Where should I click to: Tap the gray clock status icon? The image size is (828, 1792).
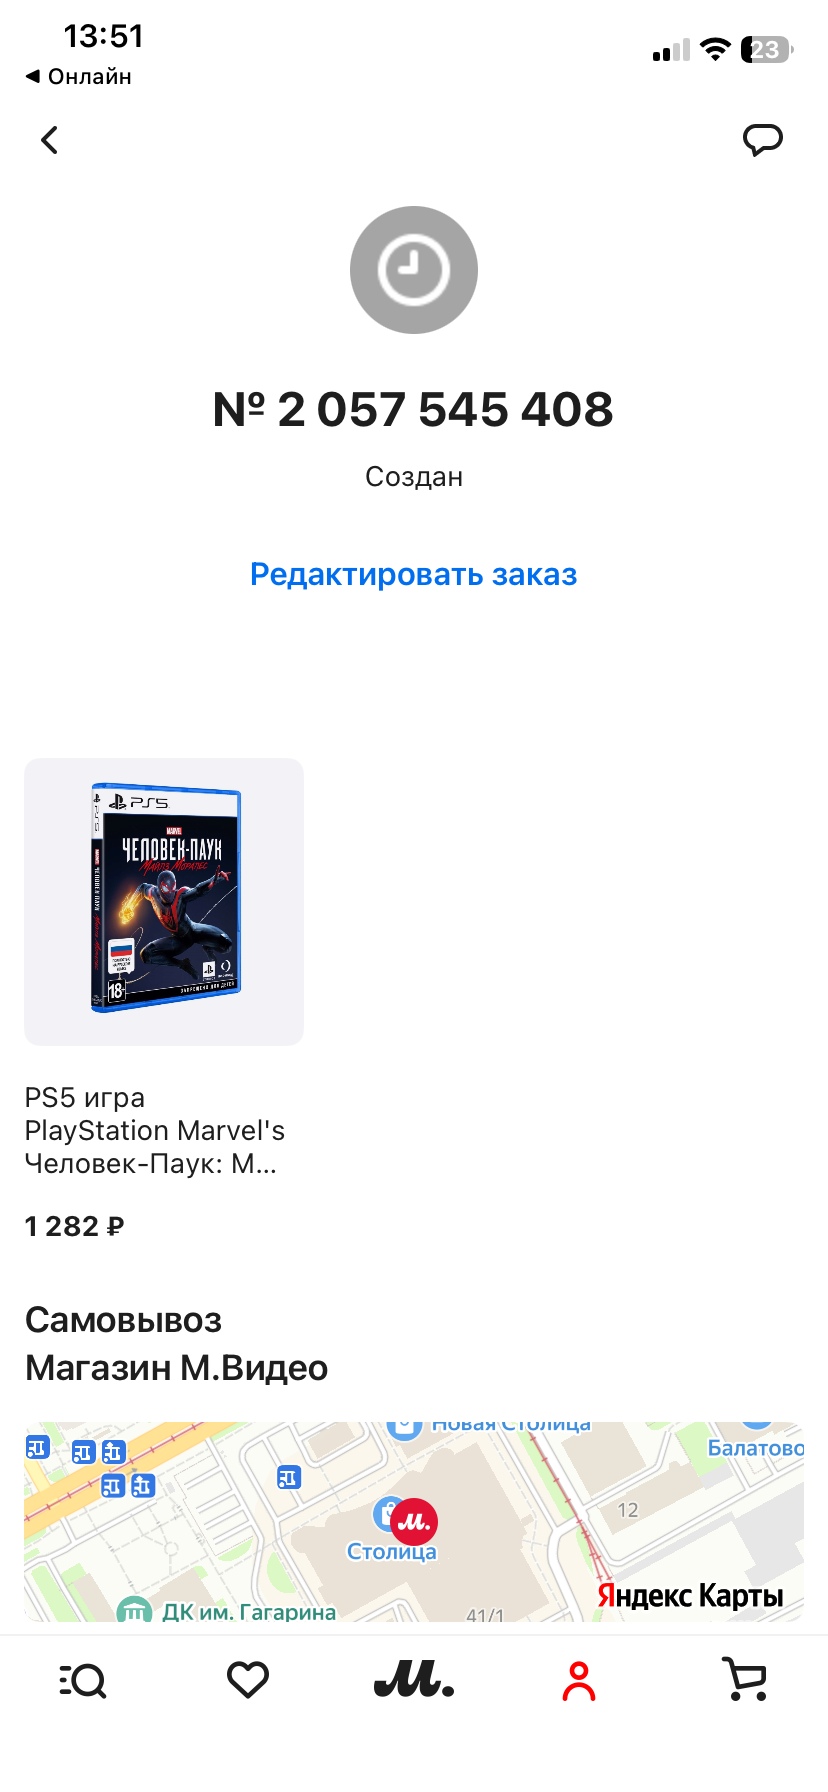tap(414, 270)
